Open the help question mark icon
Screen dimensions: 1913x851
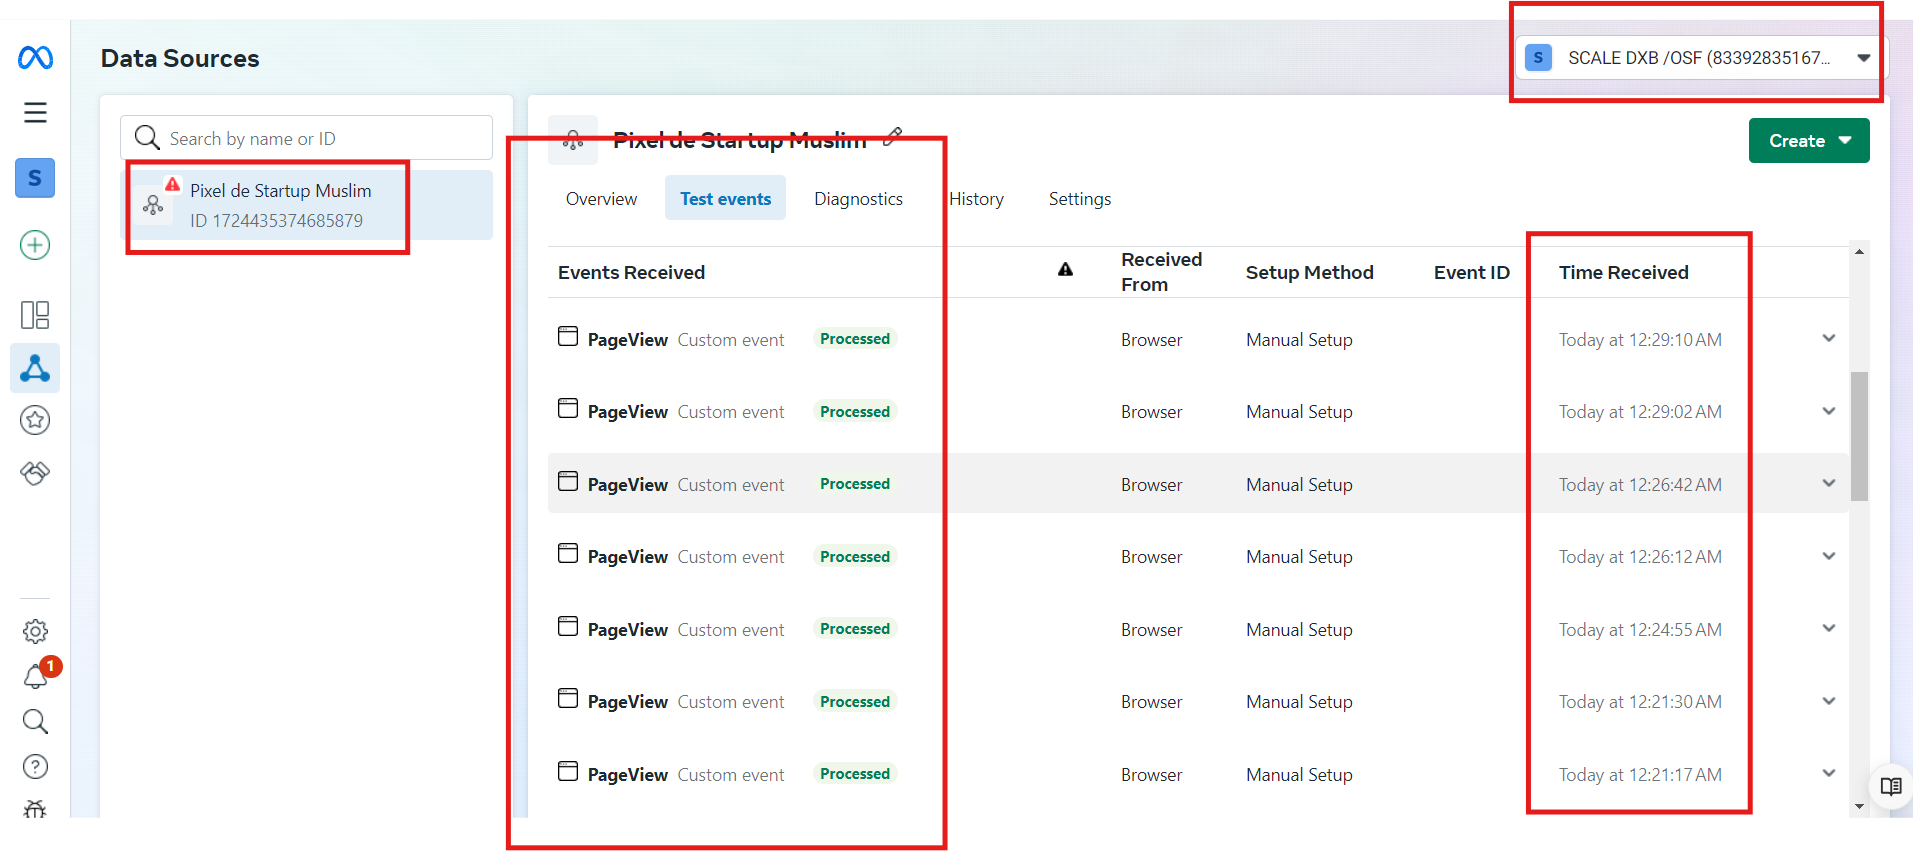coord(35,766)
